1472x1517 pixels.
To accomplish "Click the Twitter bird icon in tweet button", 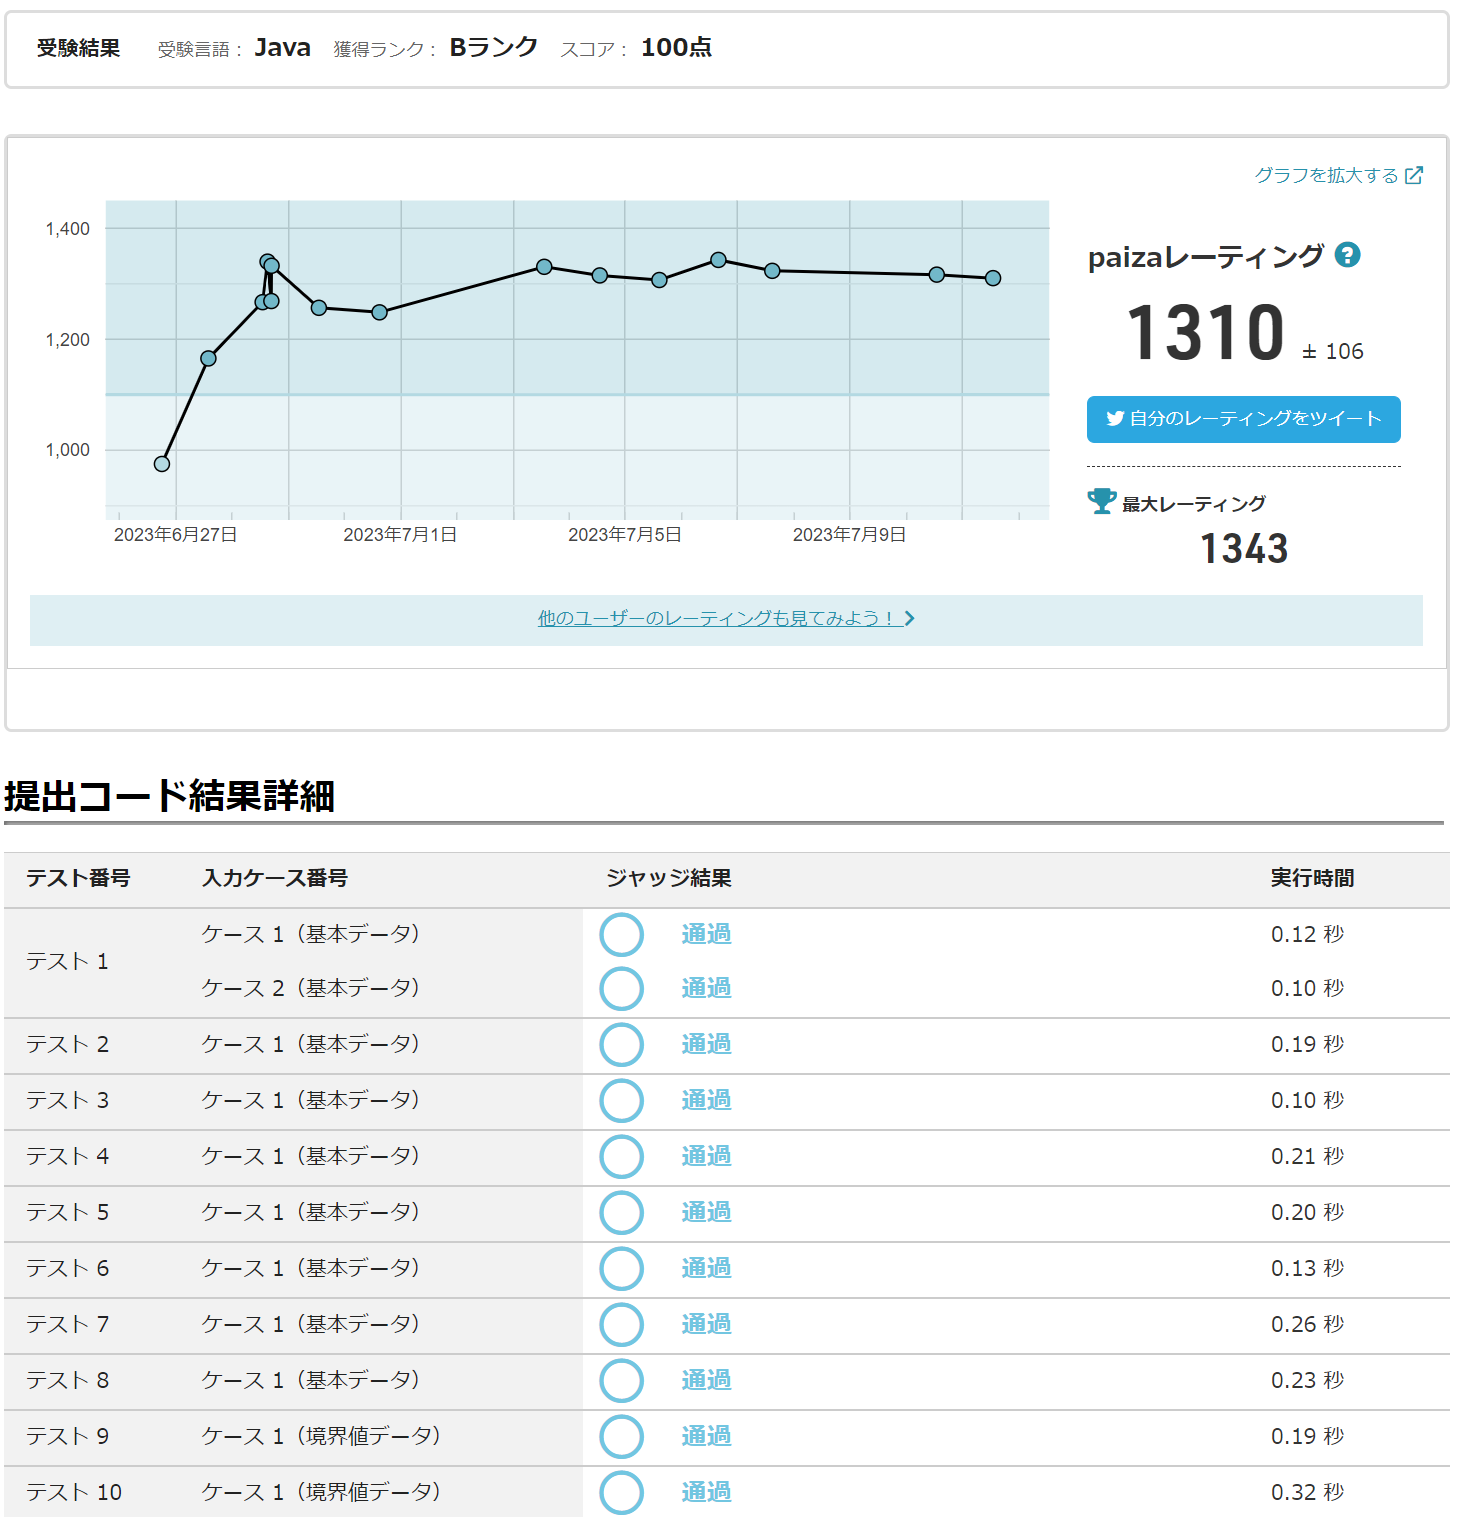I will (1114, 419).
